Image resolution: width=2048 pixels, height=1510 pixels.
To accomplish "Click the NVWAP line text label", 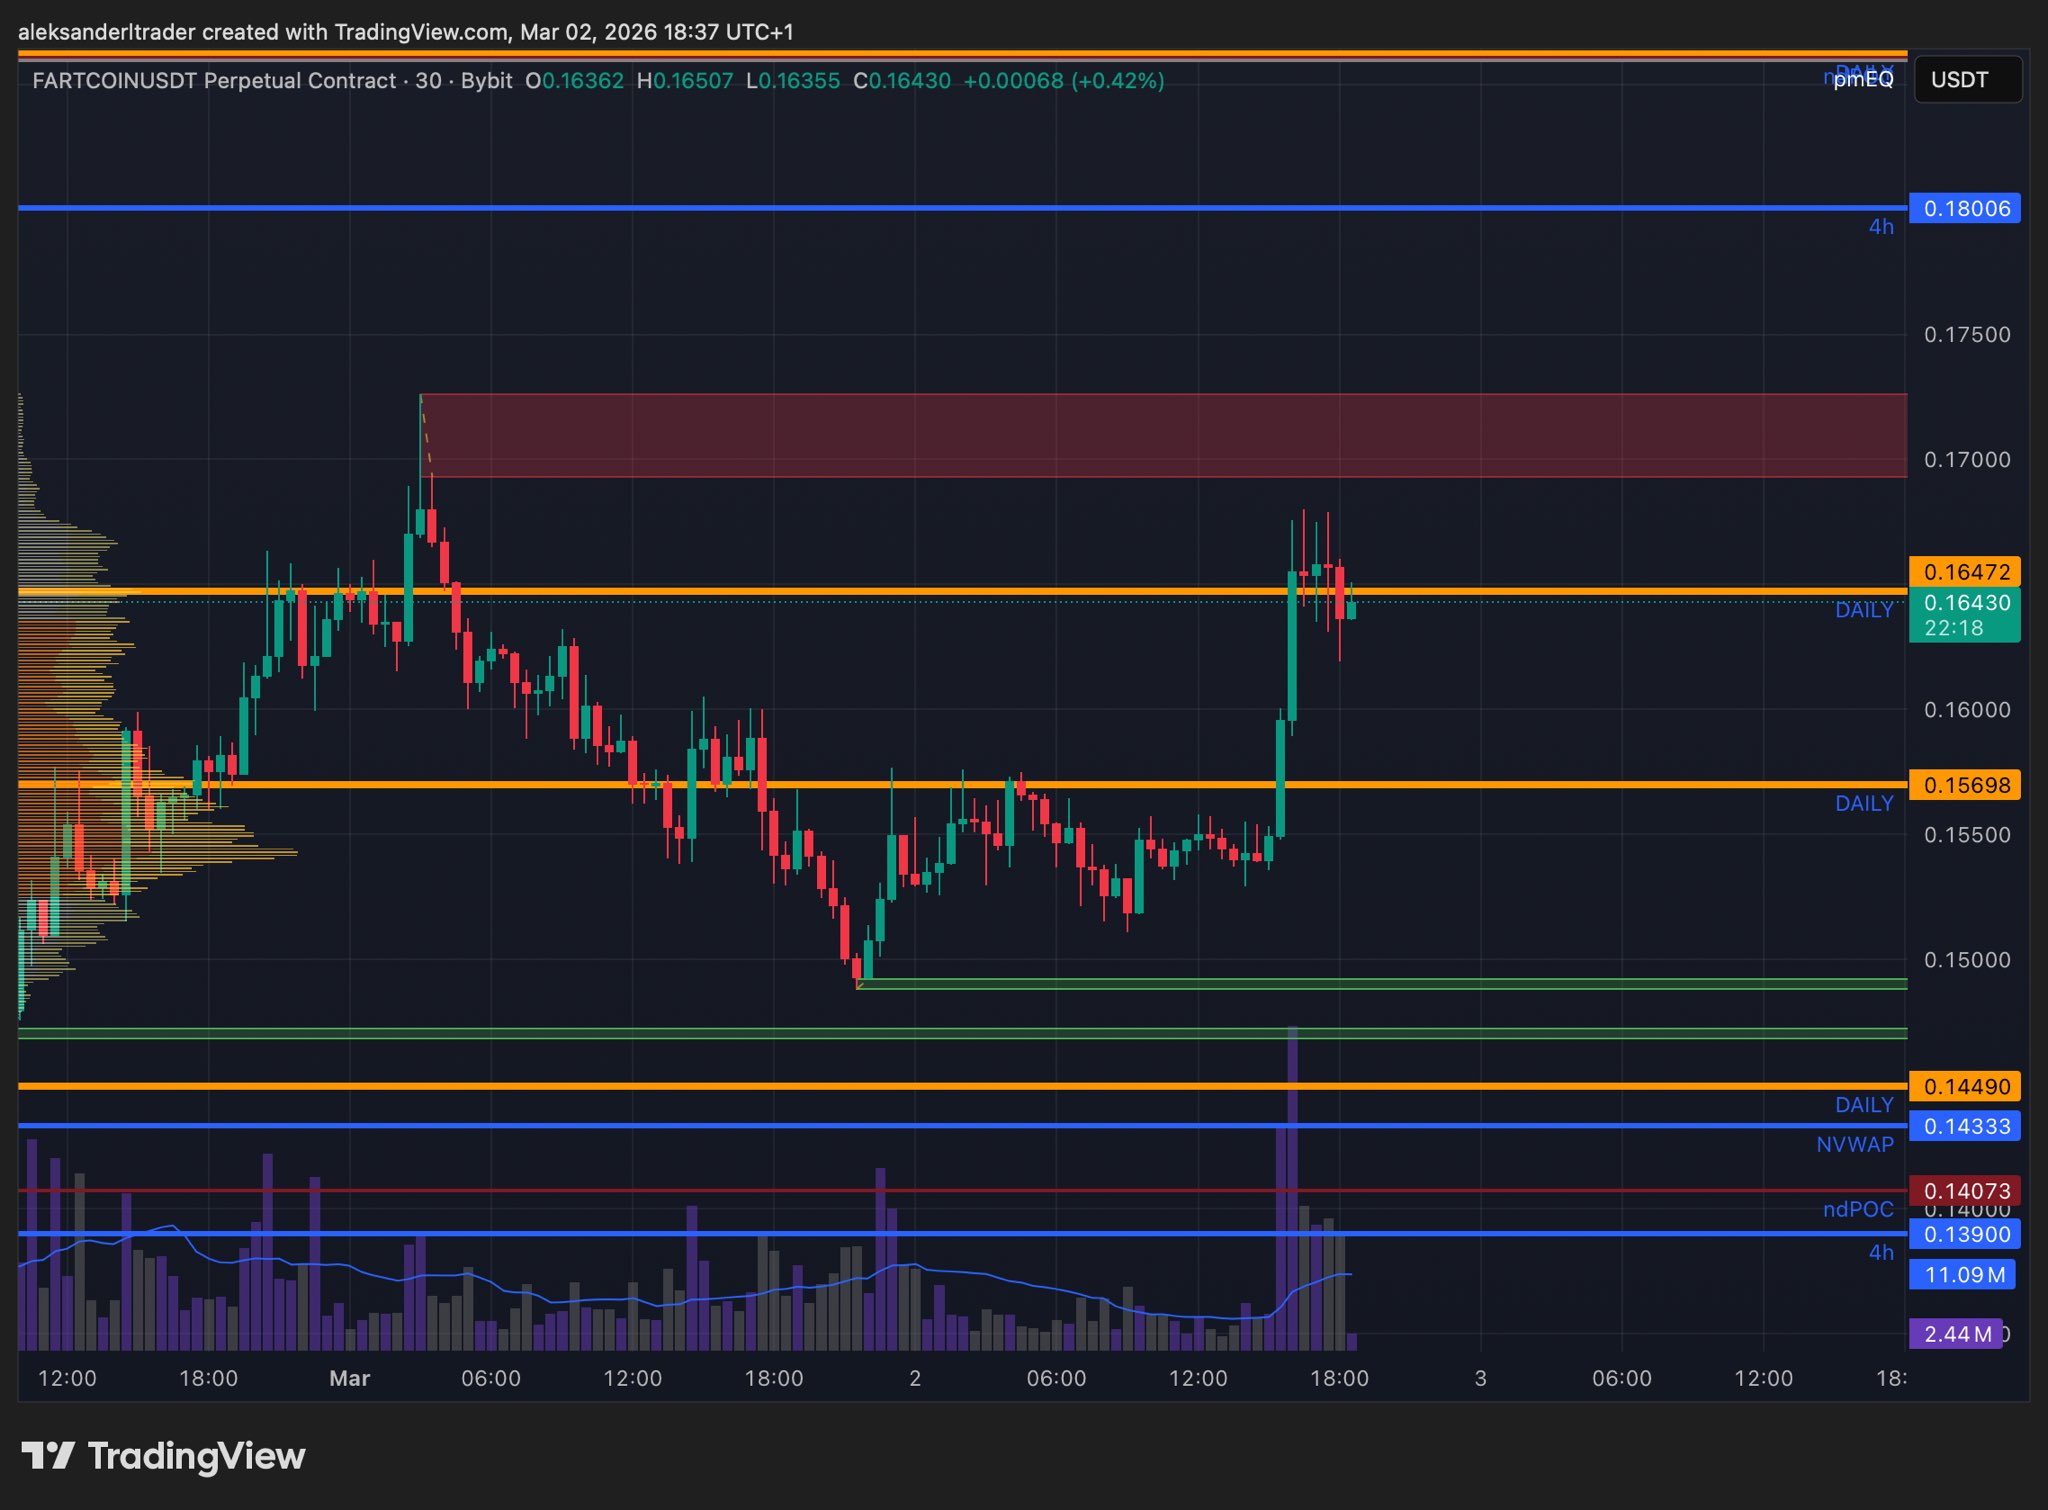I will [1855, 1145].
